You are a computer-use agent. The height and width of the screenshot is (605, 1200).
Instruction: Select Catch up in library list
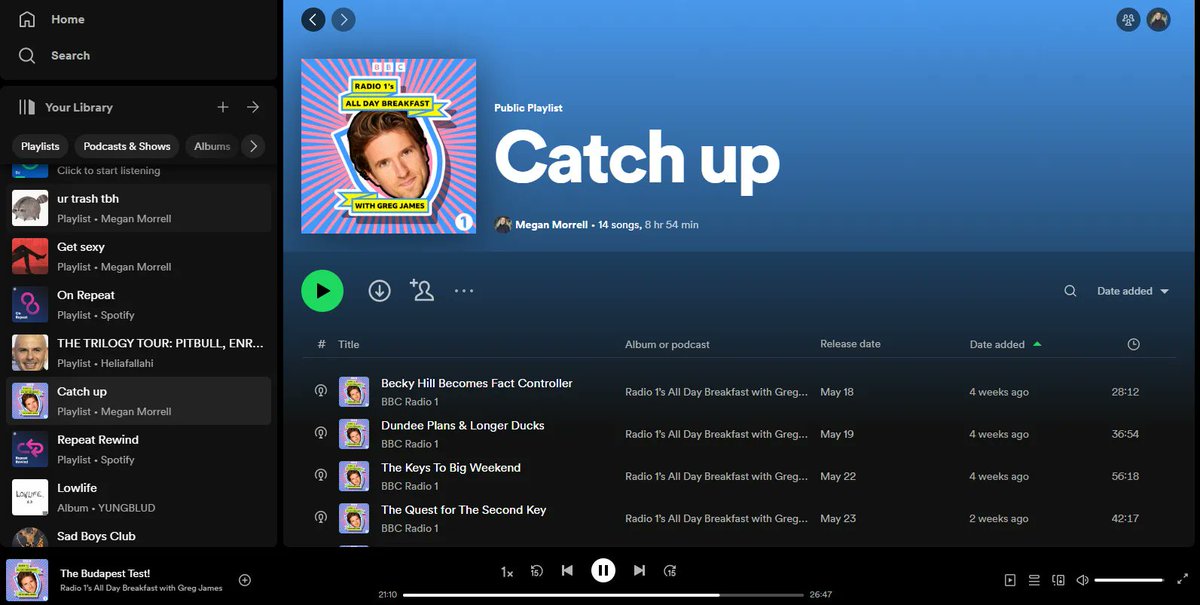[139, 401]
